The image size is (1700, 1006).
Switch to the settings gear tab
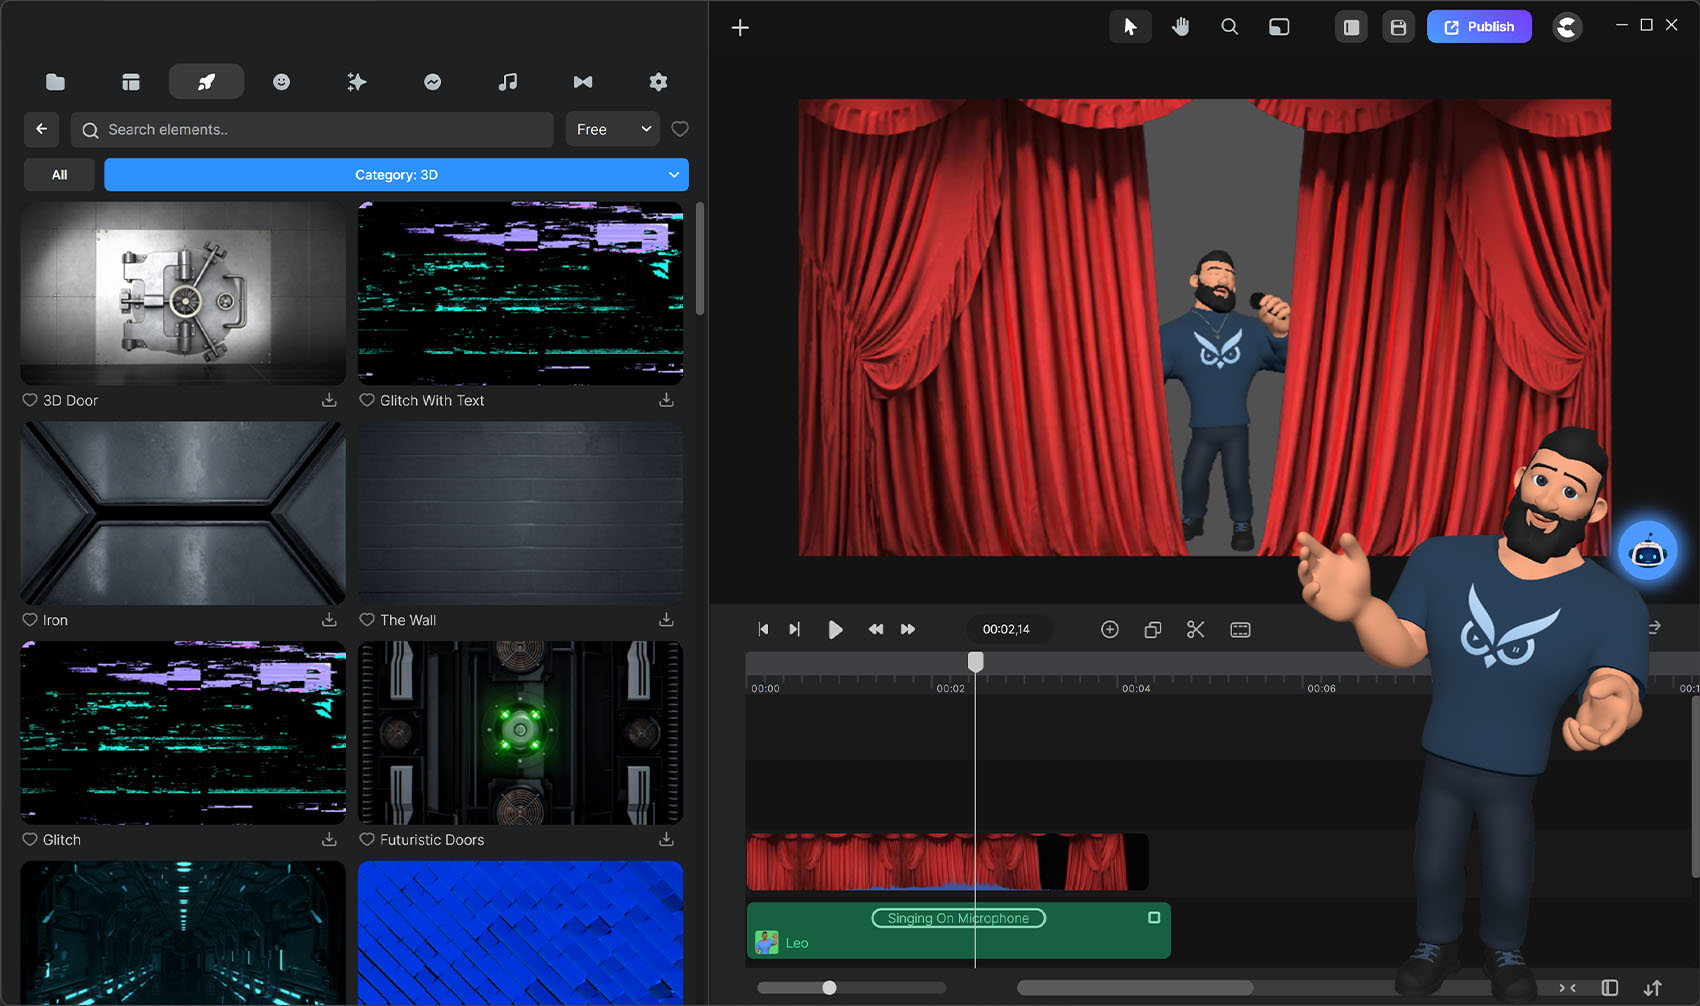(658, 82)
